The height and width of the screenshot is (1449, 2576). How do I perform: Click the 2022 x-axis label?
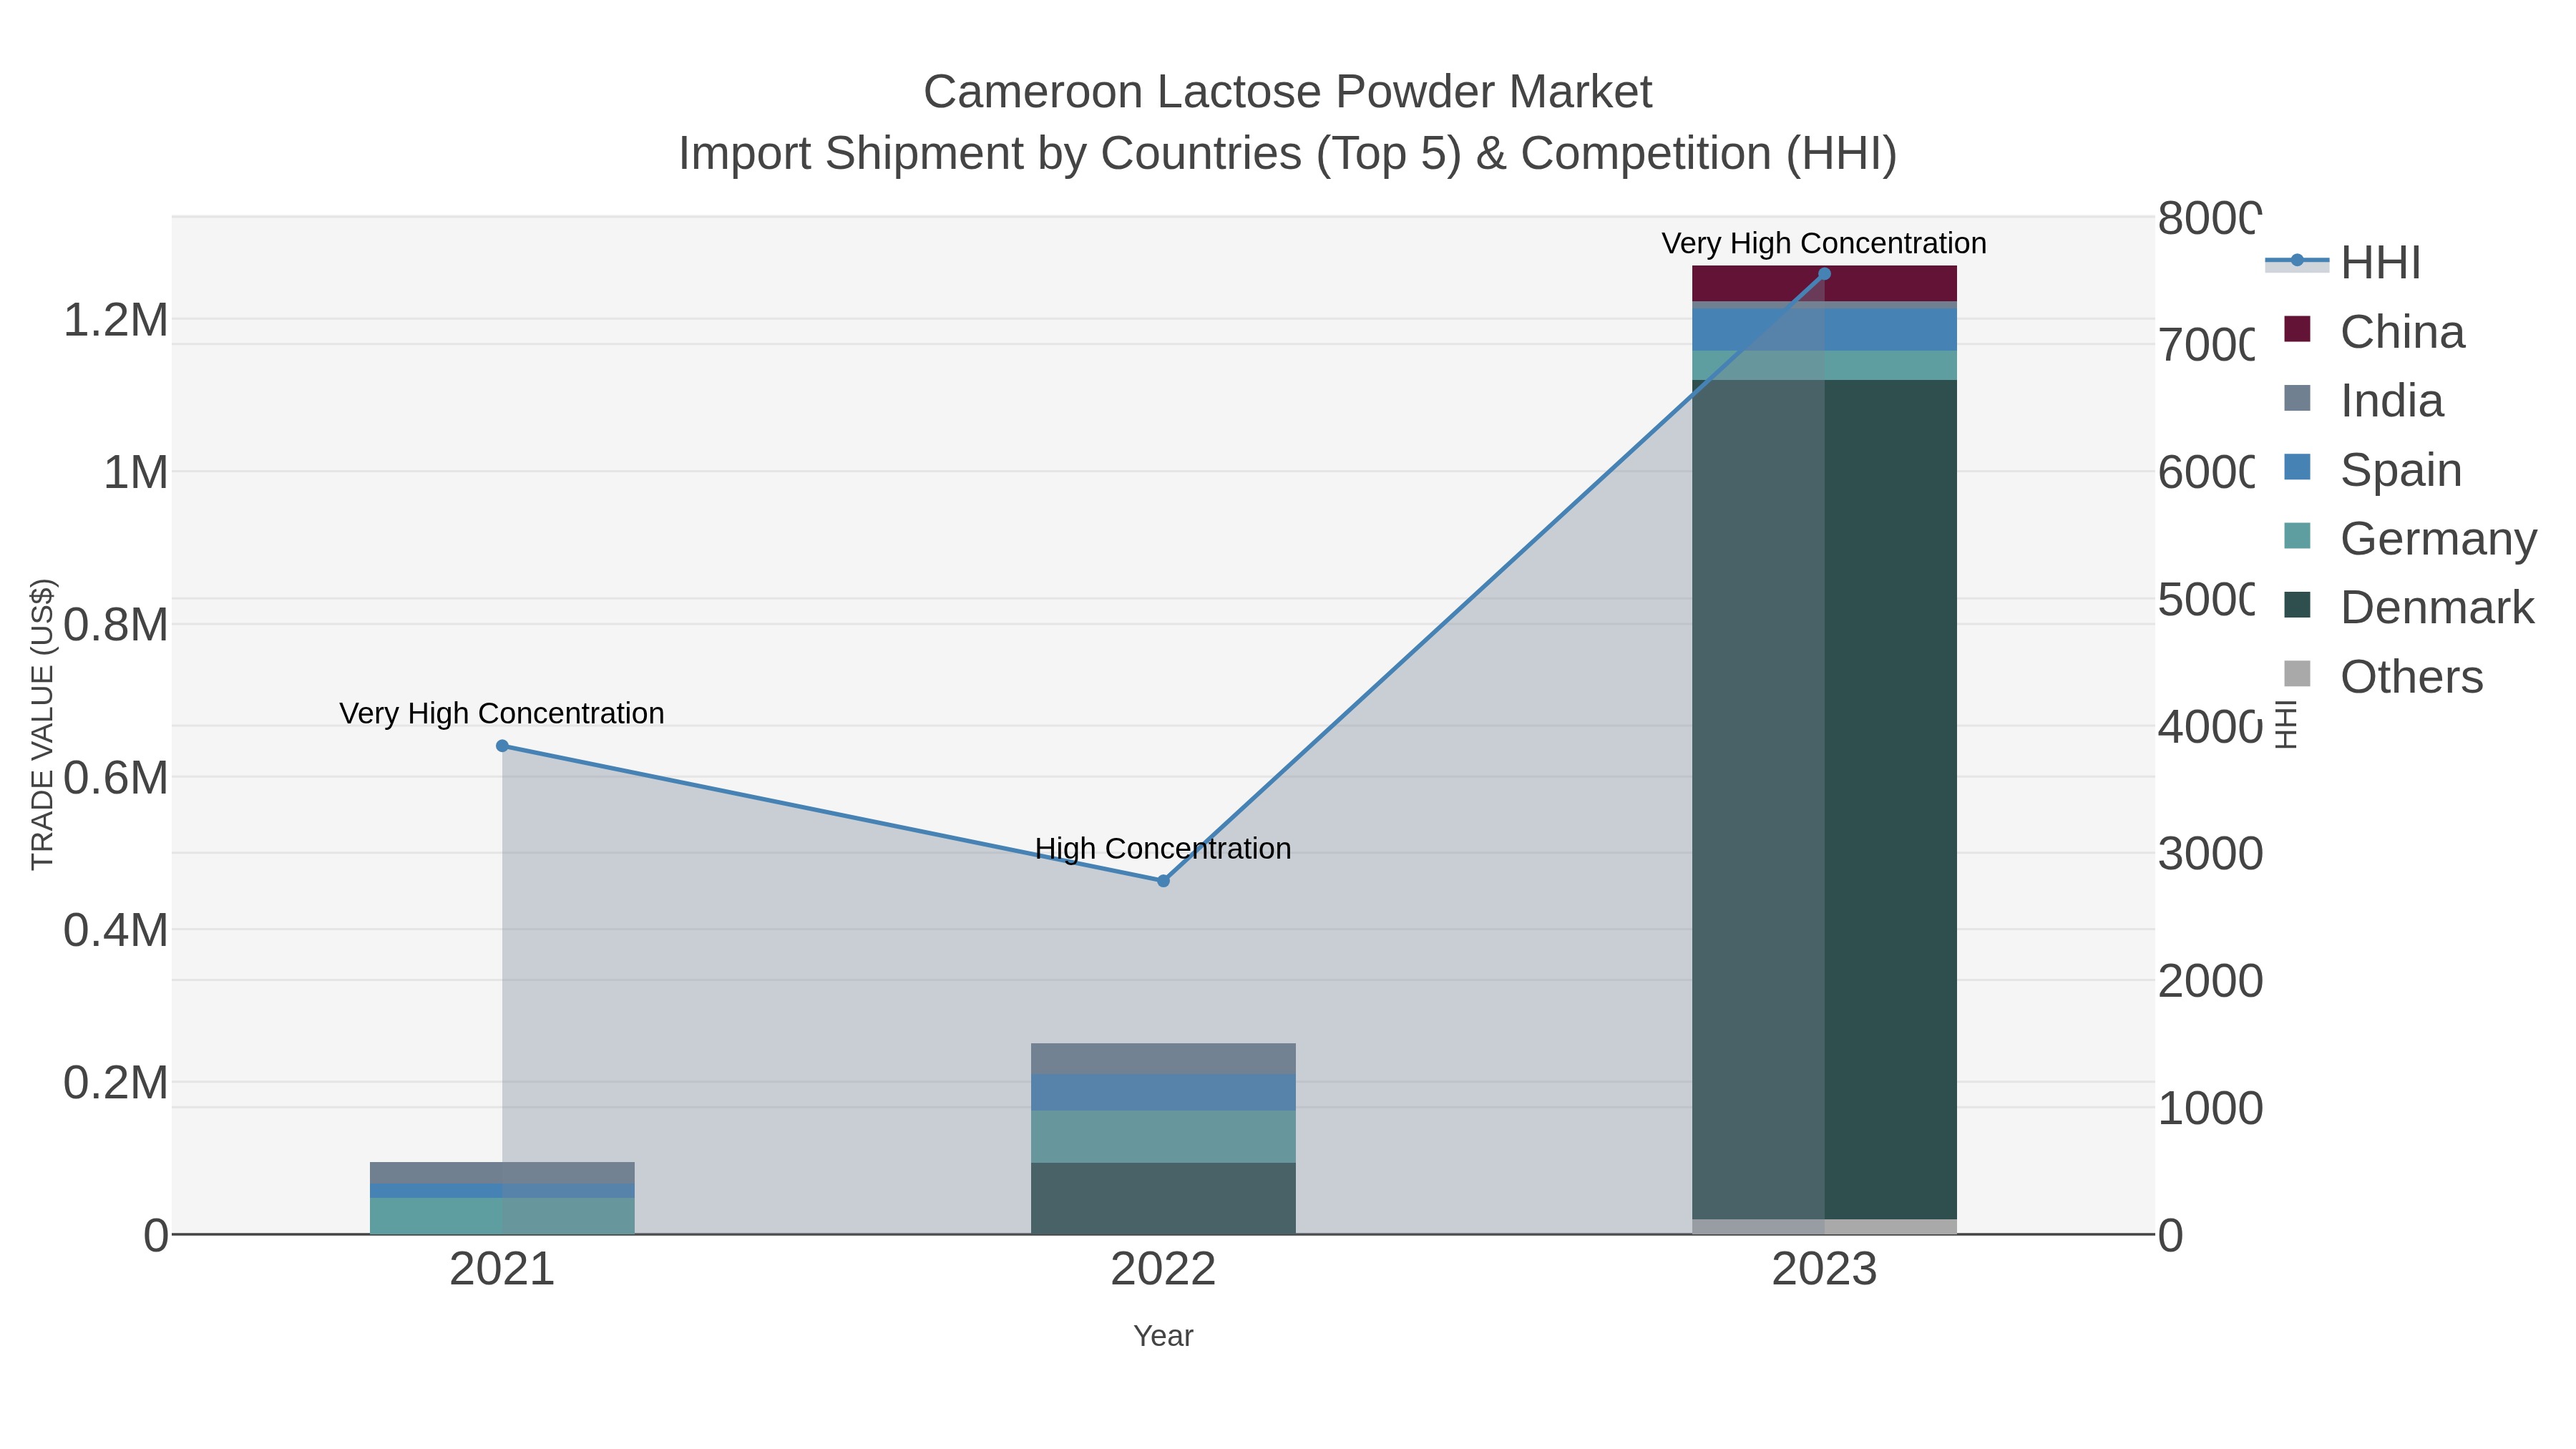point(1163,1270)
